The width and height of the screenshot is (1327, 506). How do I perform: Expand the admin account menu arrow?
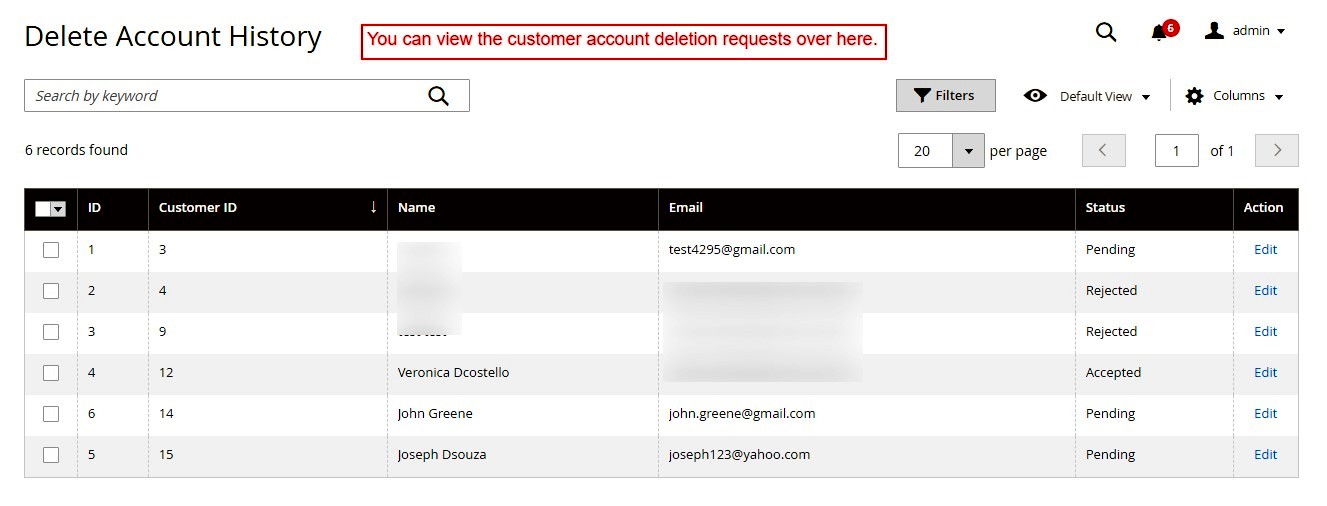point(1281,32)
